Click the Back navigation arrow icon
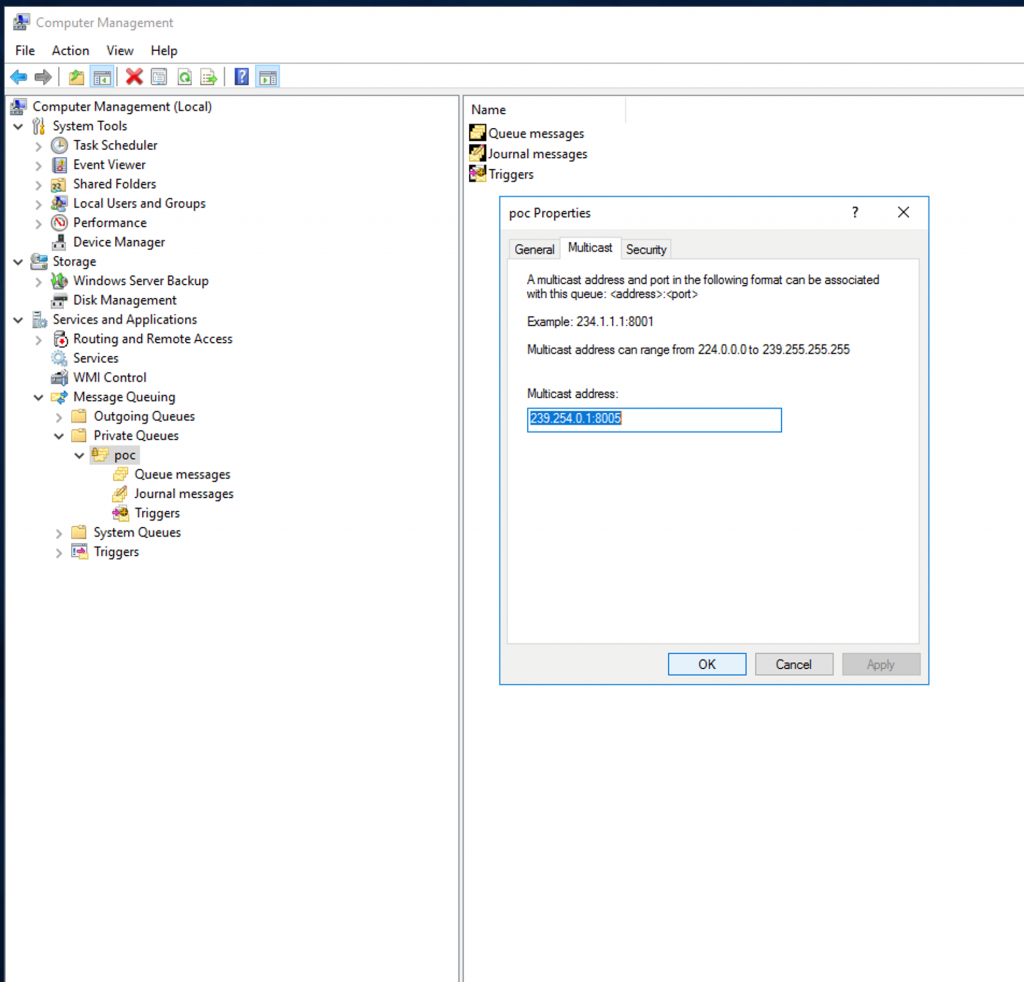Viewport: 1024px width, 982px height. [18, 77]
